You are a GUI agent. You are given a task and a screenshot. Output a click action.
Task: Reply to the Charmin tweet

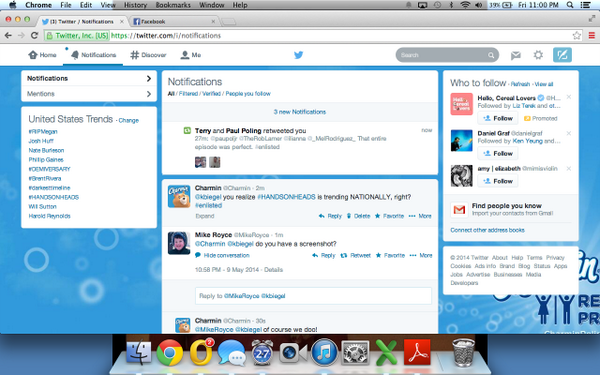click(330, 216)
